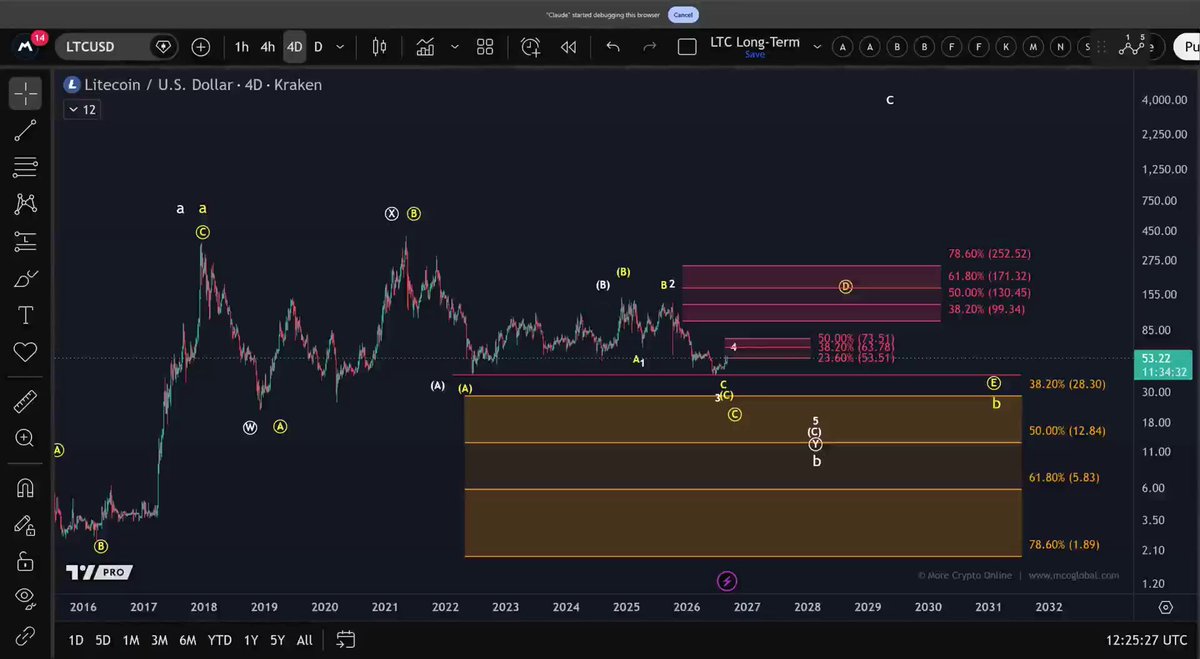Open the Fibonacci retracement tools
Image resolution: width=1200 pixels, height=659 pixels.
coord(25,167)
